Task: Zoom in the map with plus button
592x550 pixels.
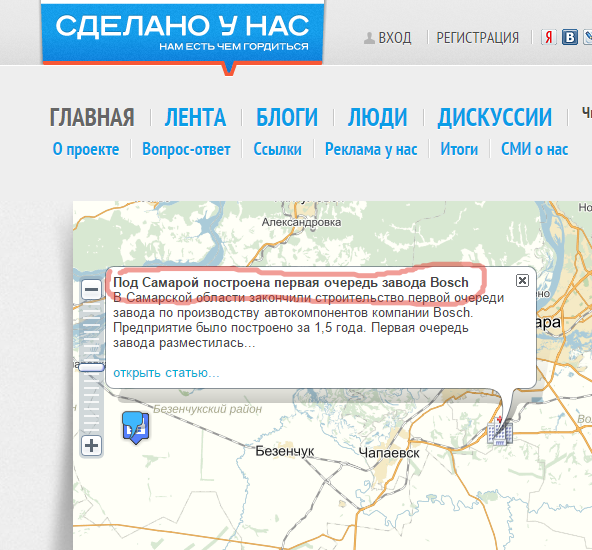Action: 91,446
